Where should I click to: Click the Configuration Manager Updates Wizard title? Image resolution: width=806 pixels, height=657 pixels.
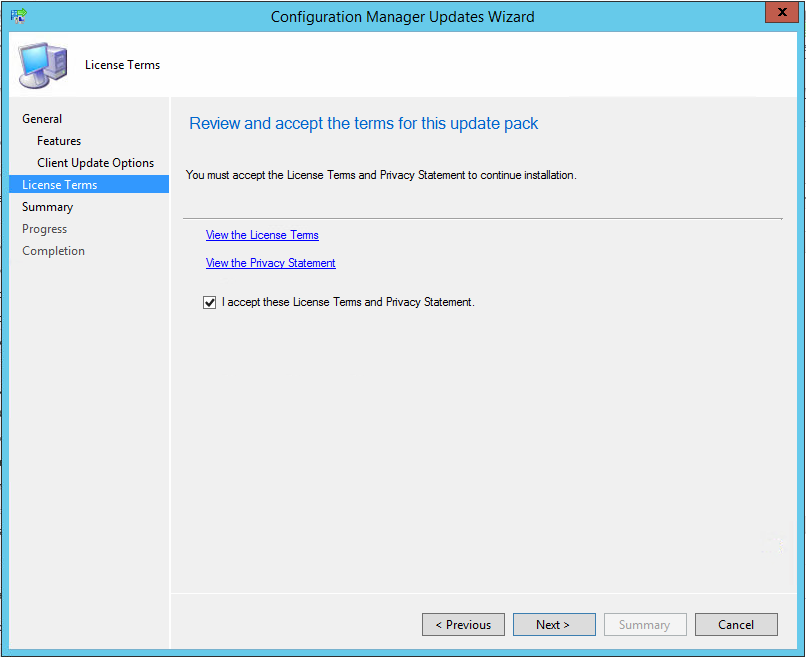[x=402, y=17]
